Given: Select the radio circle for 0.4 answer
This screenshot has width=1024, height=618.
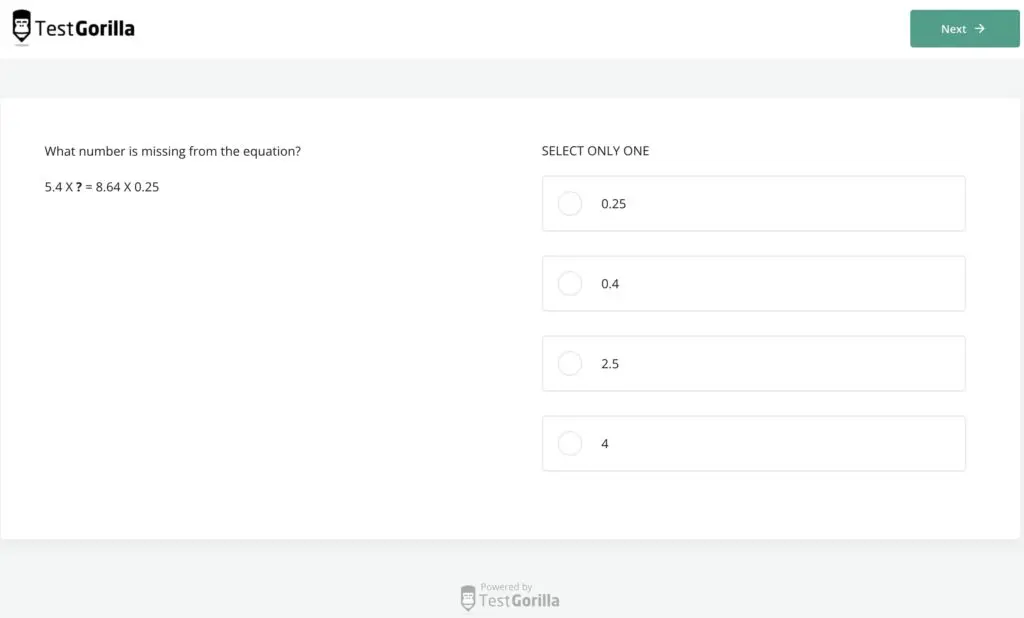Looking at the screenshot, I should point(569,284).
